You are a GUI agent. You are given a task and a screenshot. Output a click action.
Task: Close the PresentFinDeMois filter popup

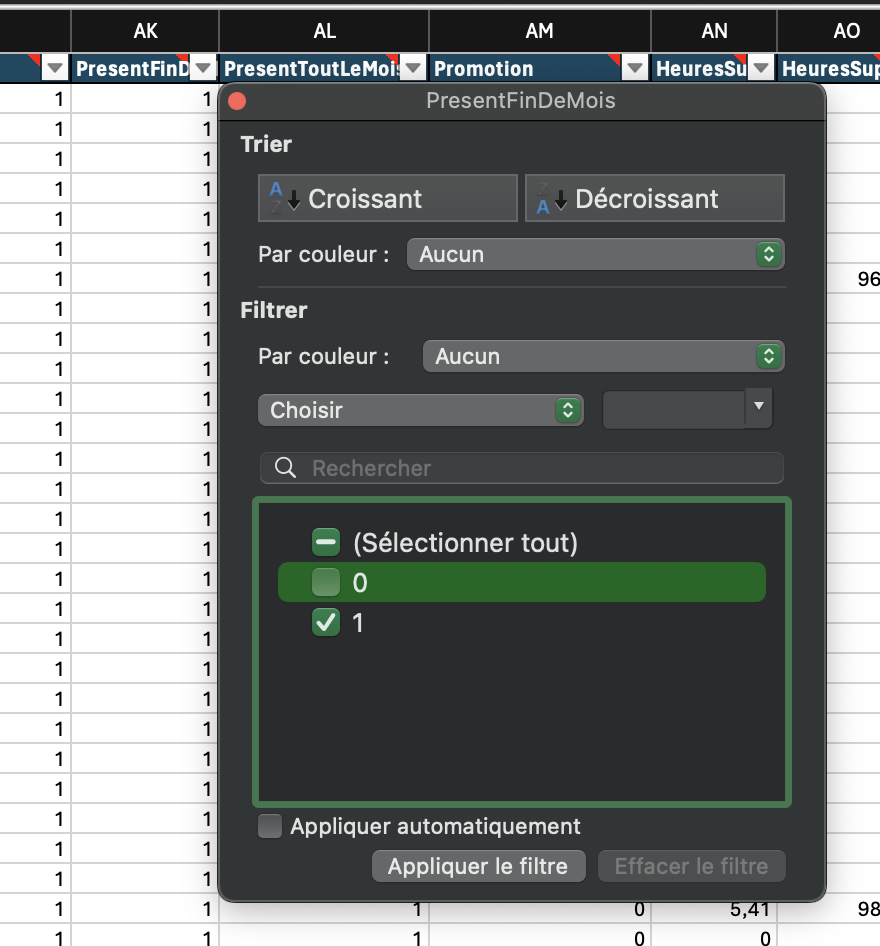click(237, 101)
